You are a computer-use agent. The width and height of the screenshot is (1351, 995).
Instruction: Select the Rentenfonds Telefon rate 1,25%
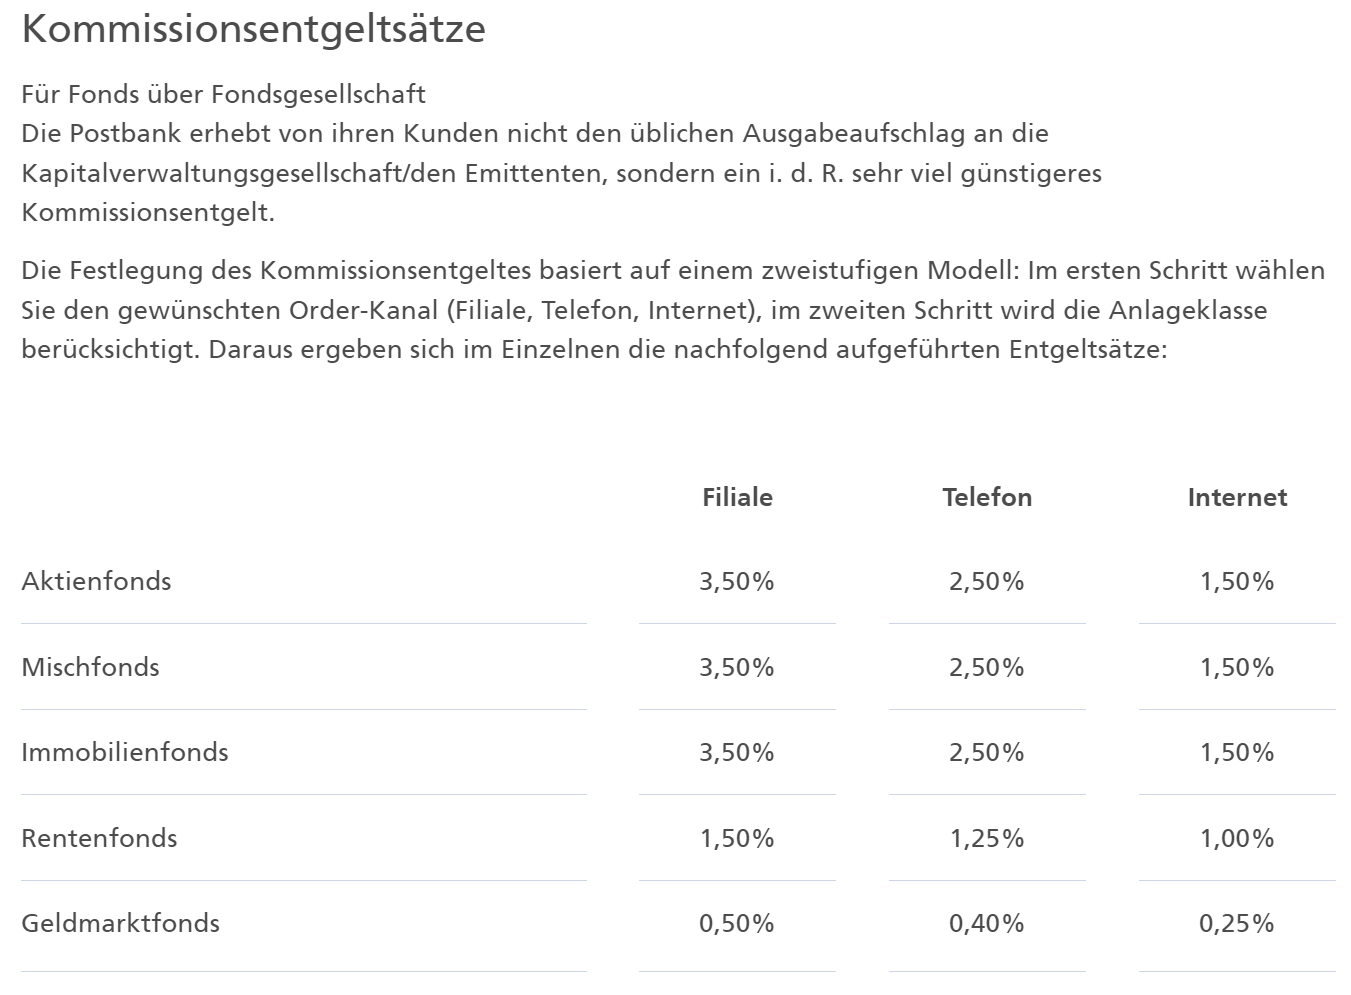tap(987, 838)
